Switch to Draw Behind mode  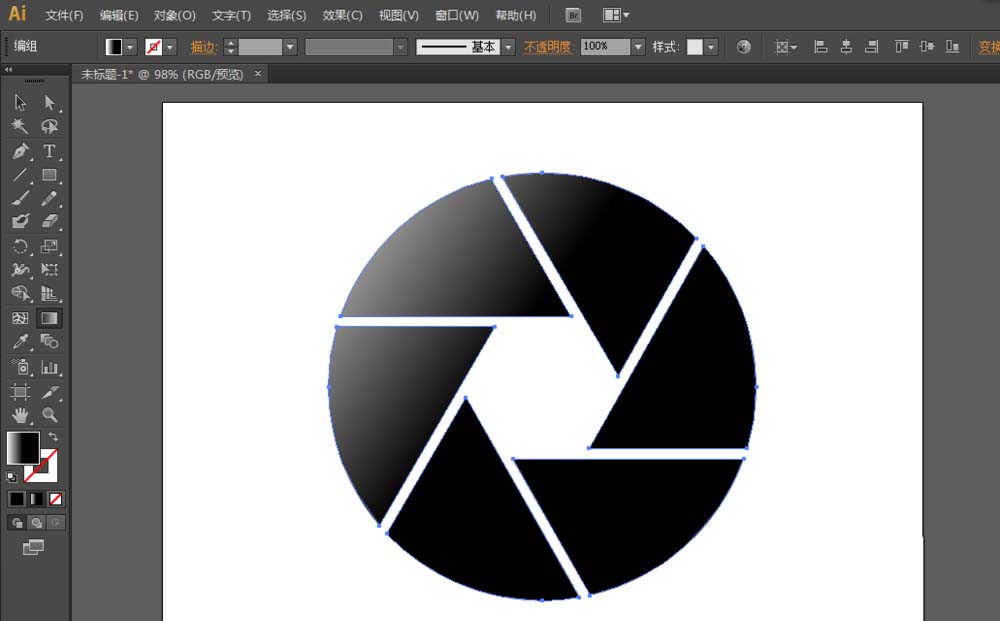[x=37, y=522]
